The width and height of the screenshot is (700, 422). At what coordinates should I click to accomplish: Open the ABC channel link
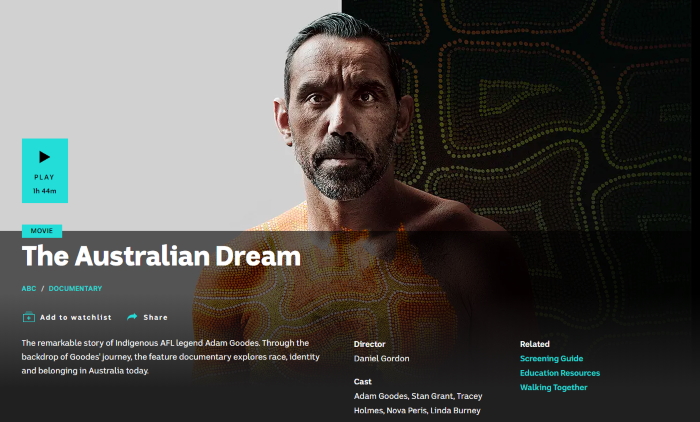click(x=29, y=288)
